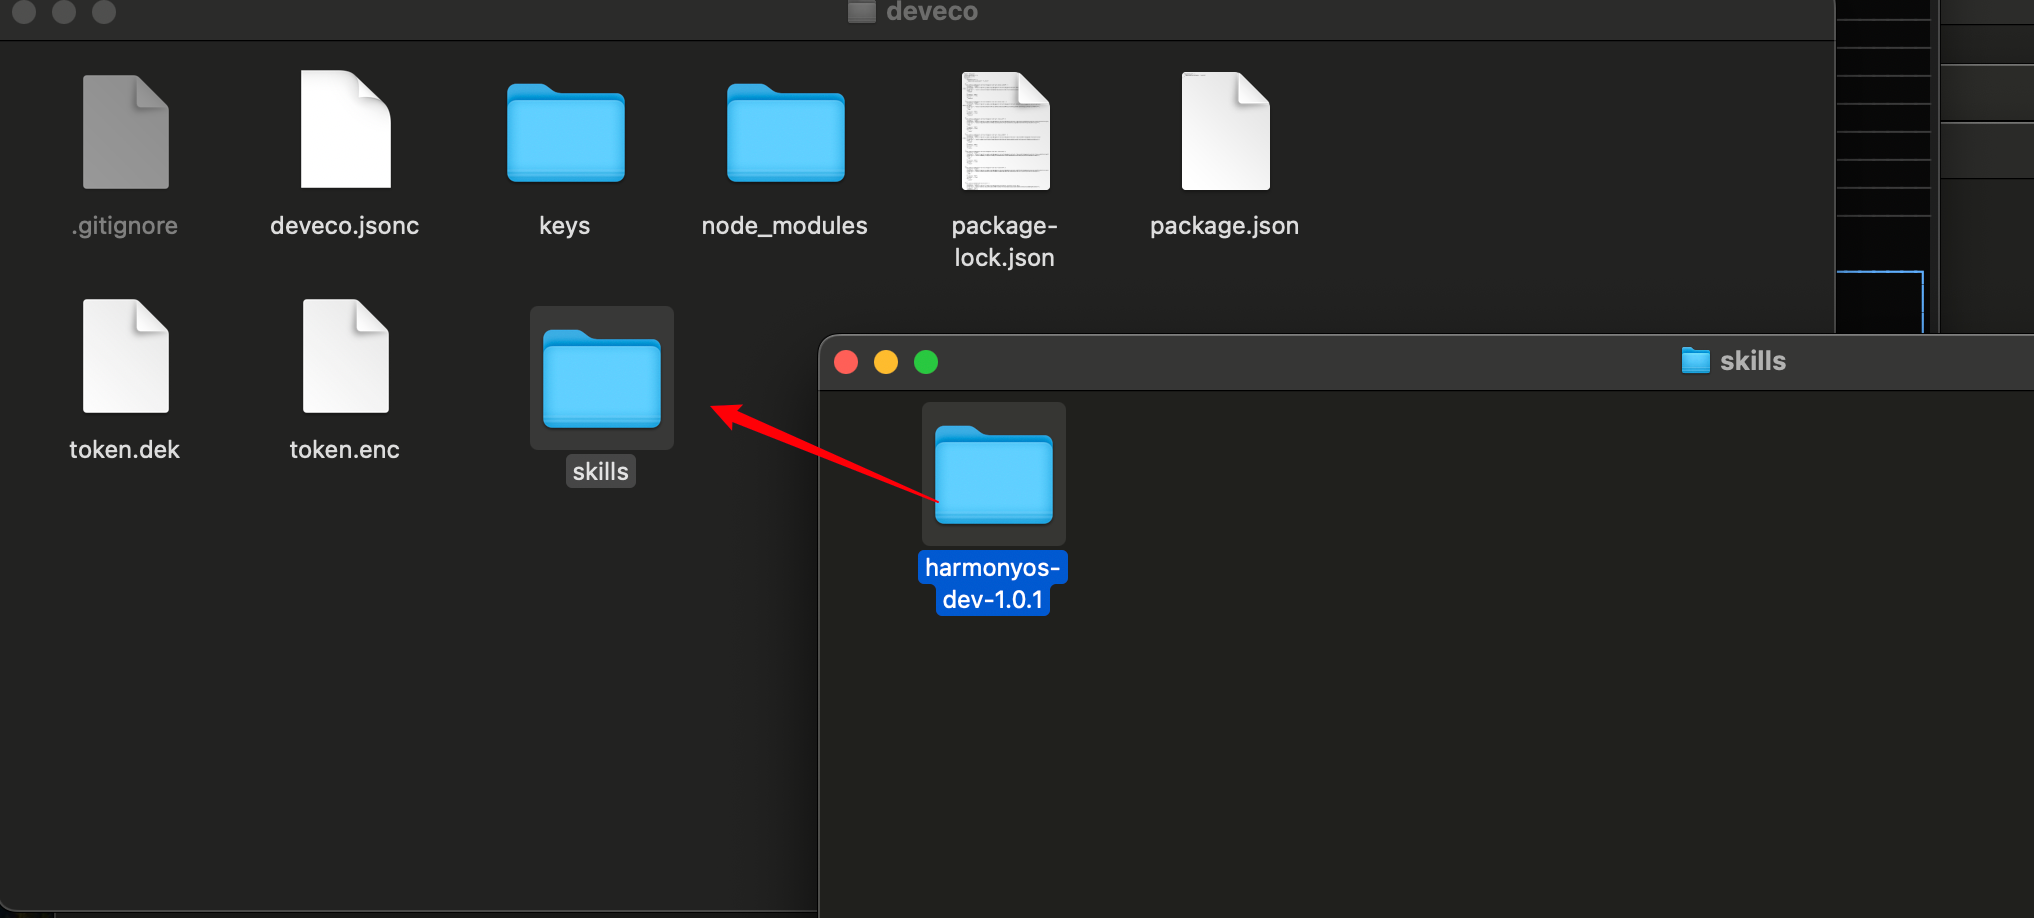
Task: Click the "skills" label under the folder
Action: point(601,471)
